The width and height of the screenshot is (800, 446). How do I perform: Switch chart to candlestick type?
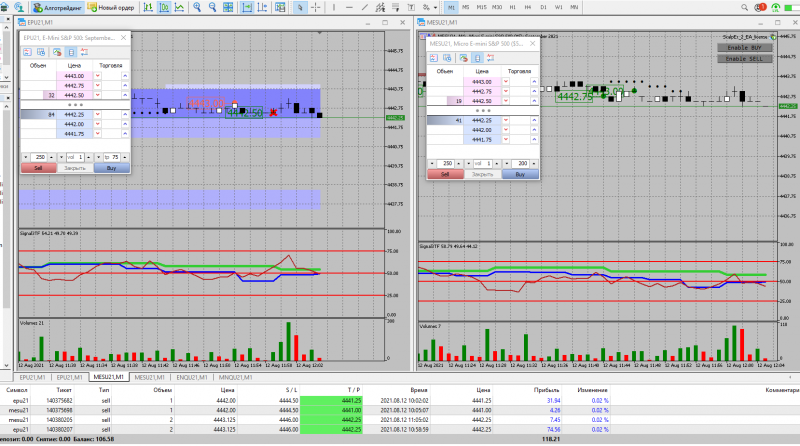164,8
